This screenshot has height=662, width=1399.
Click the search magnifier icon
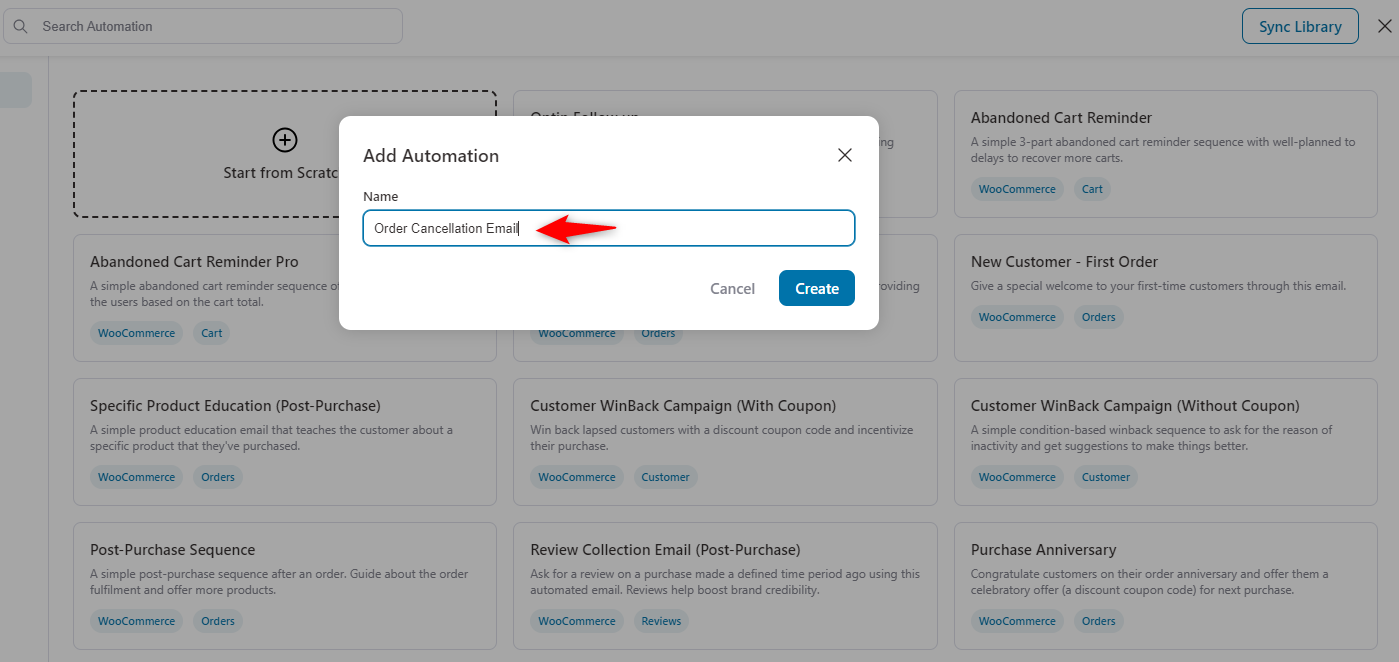[x=20, y=26]
